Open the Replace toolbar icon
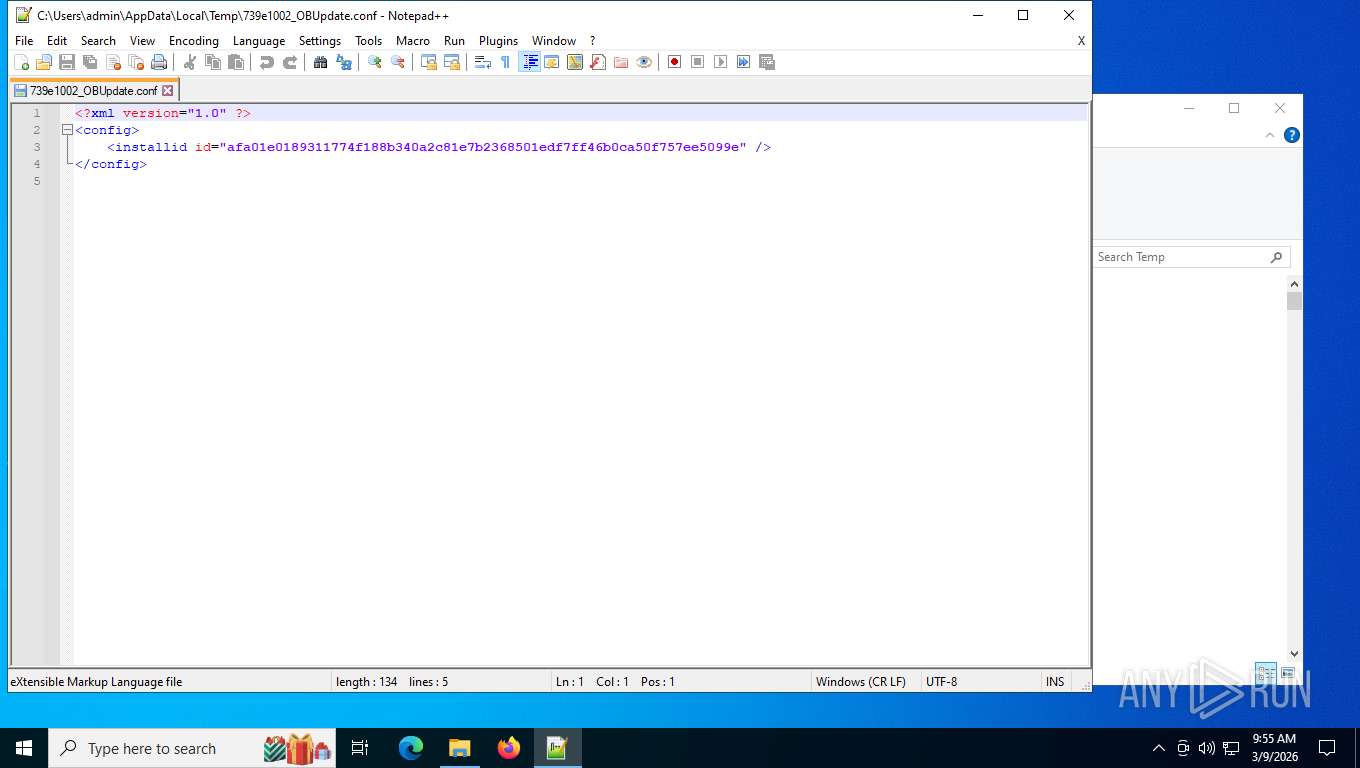Screen dimensions: 1360x768 coord(344,62)
